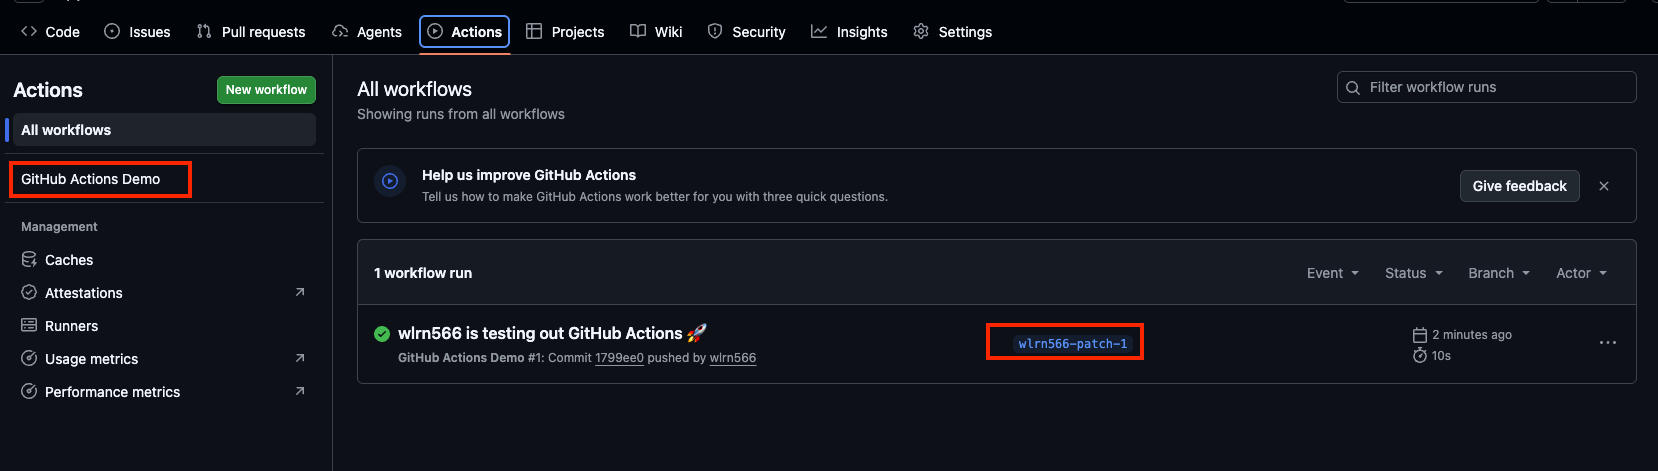Click the play icon in feedback banner
The width and height of the screenshot is (1658, 471).
pyautogui.click(x=390, y=181)
